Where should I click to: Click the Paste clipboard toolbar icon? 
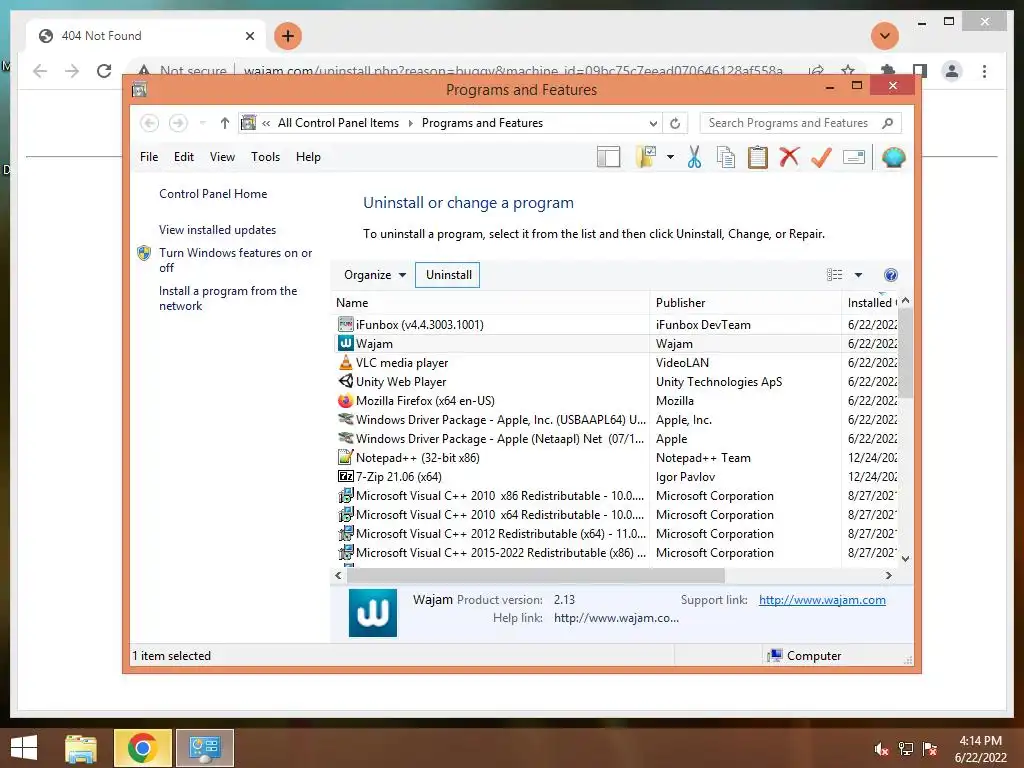pyautogui.click(x=758, y=157)
